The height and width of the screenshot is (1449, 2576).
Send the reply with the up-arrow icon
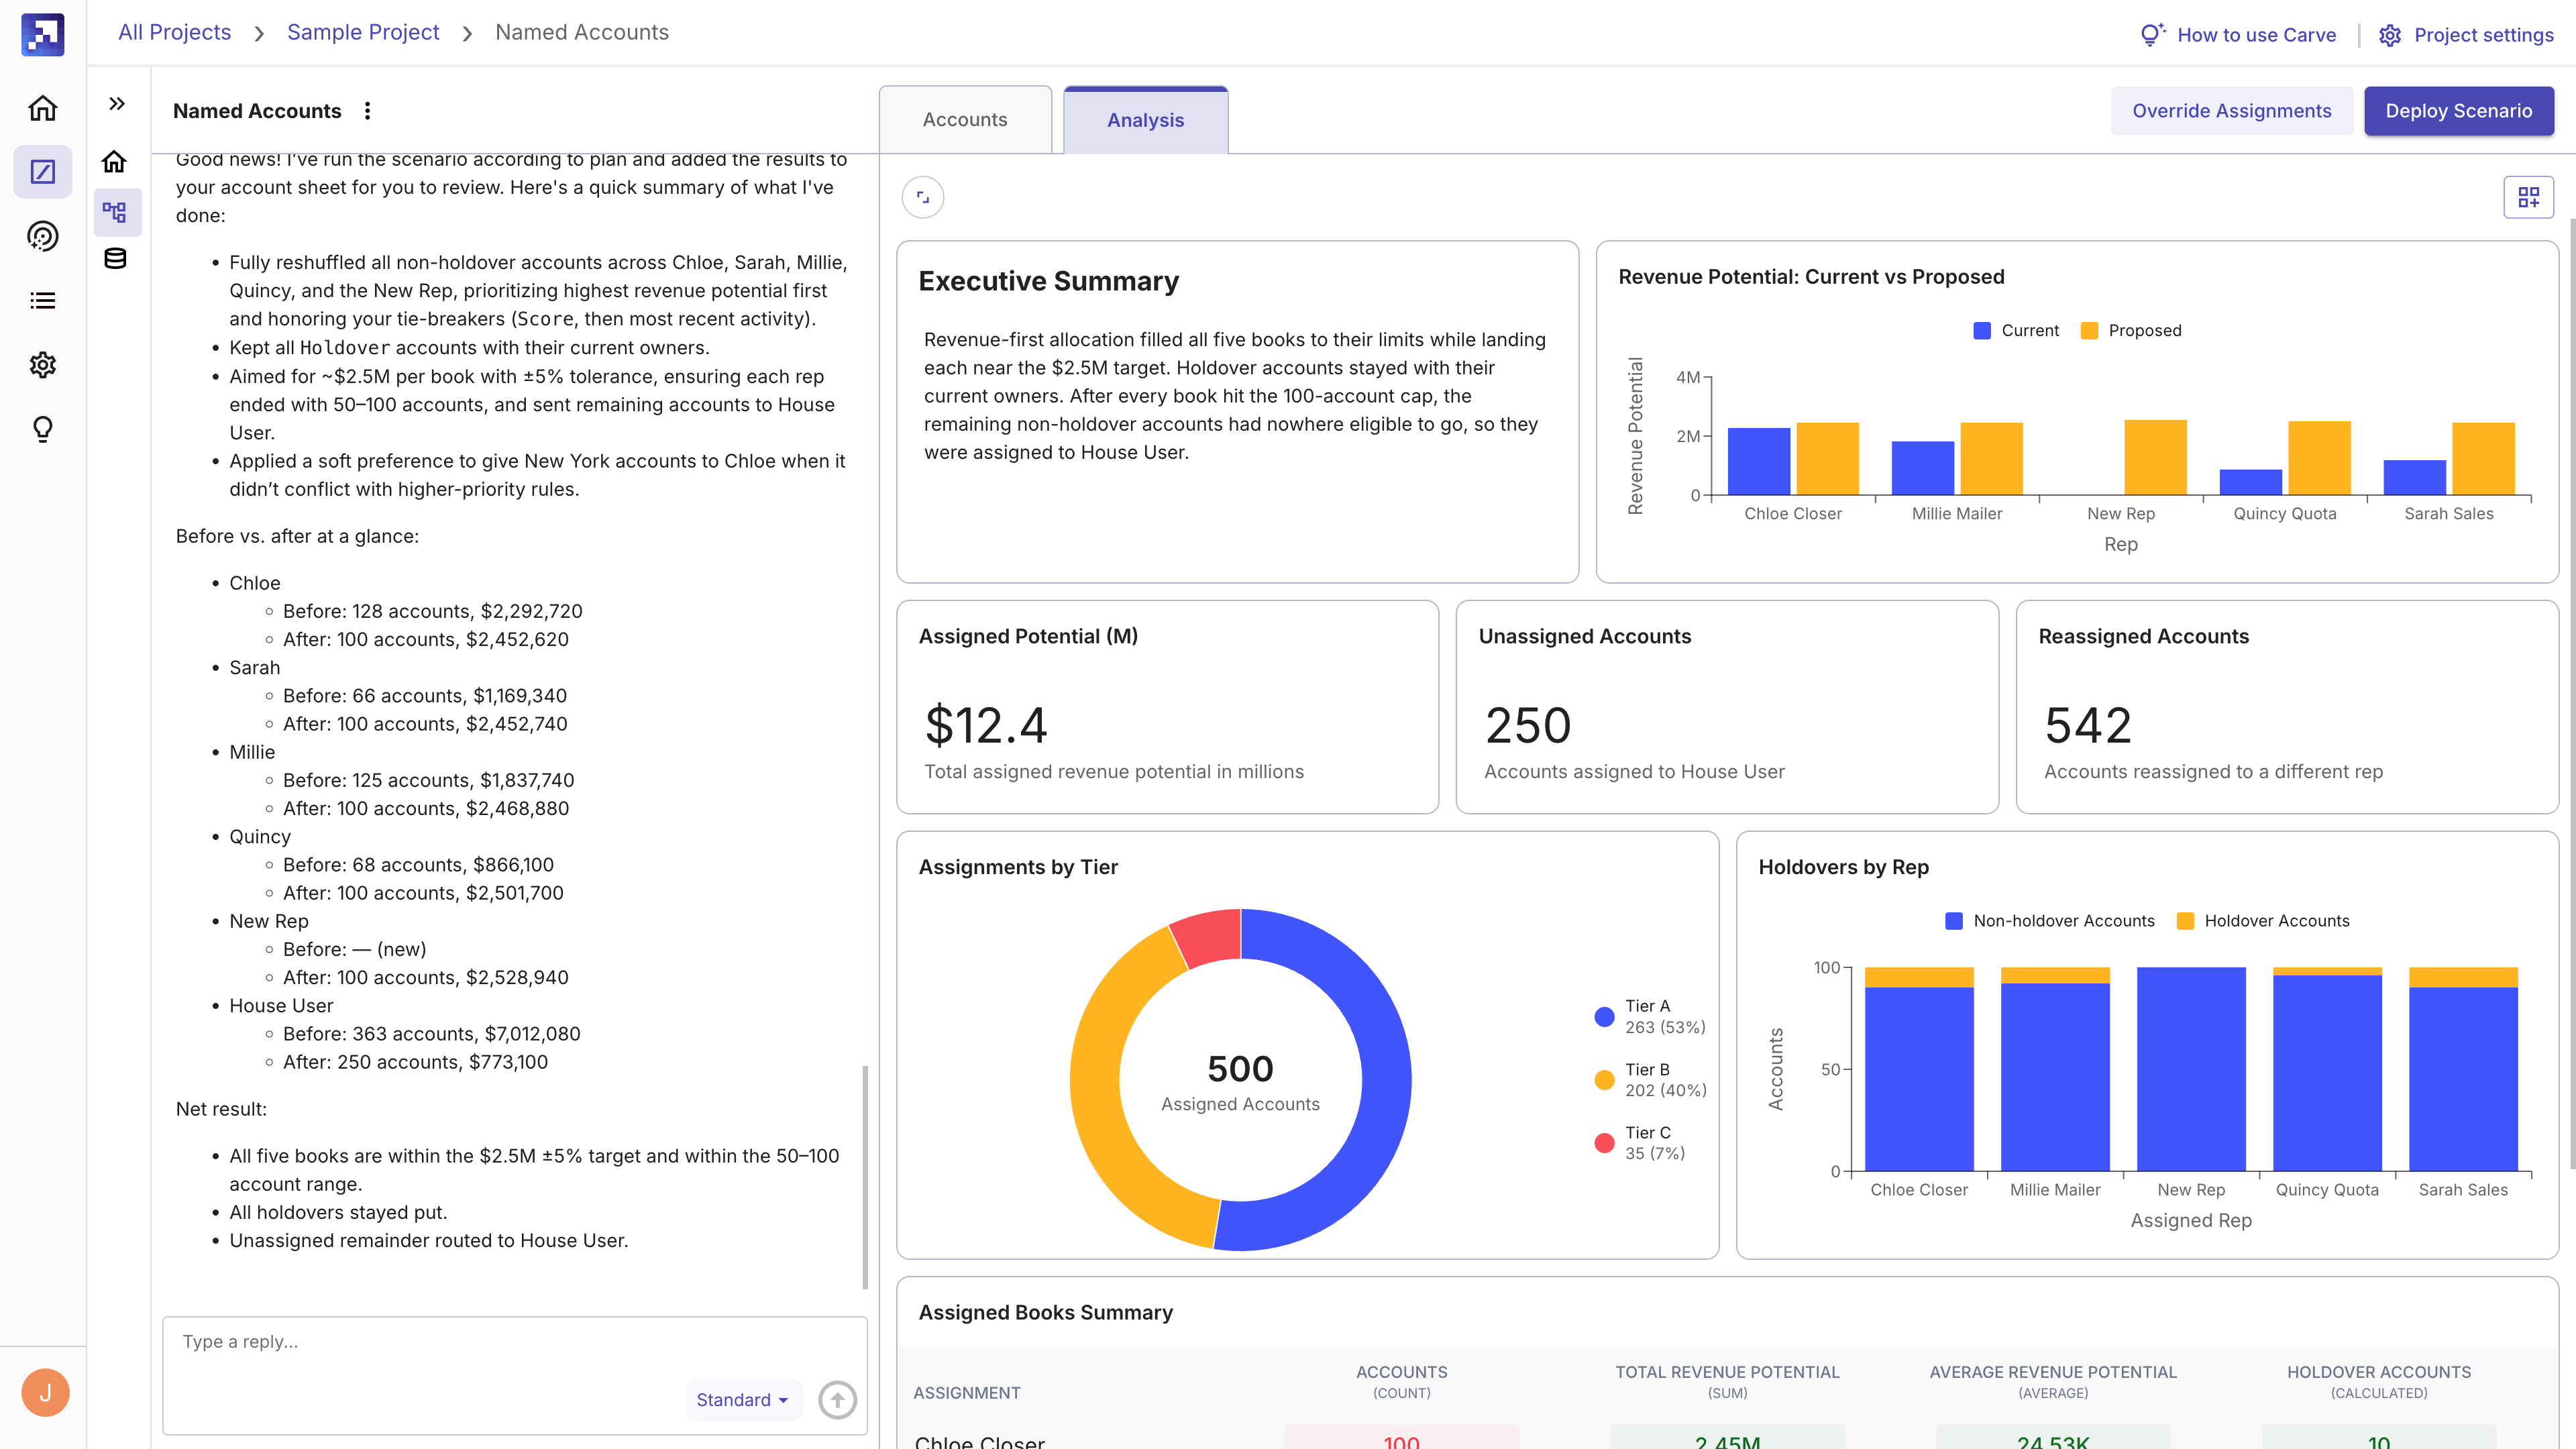(838, 1399)
